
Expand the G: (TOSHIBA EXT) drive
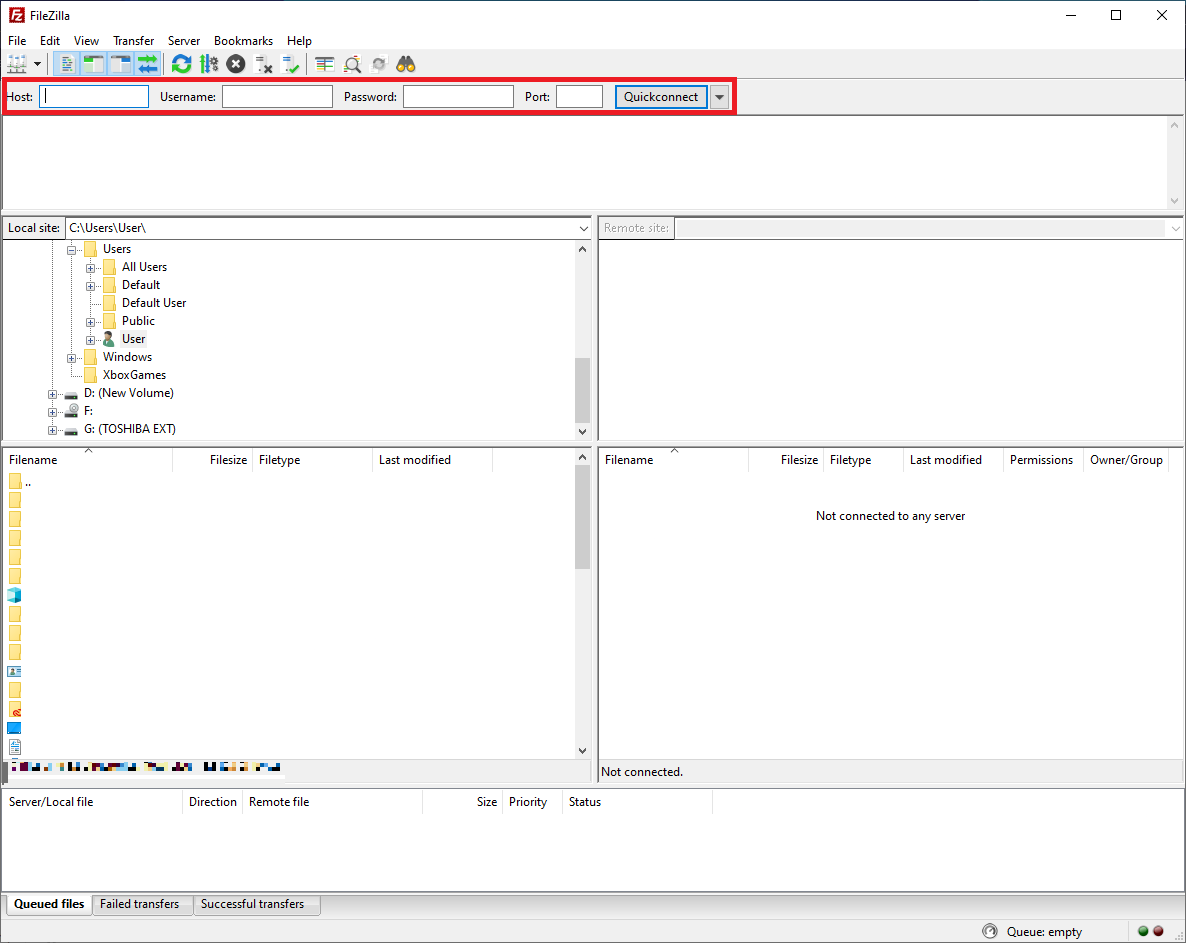point(52,430)
